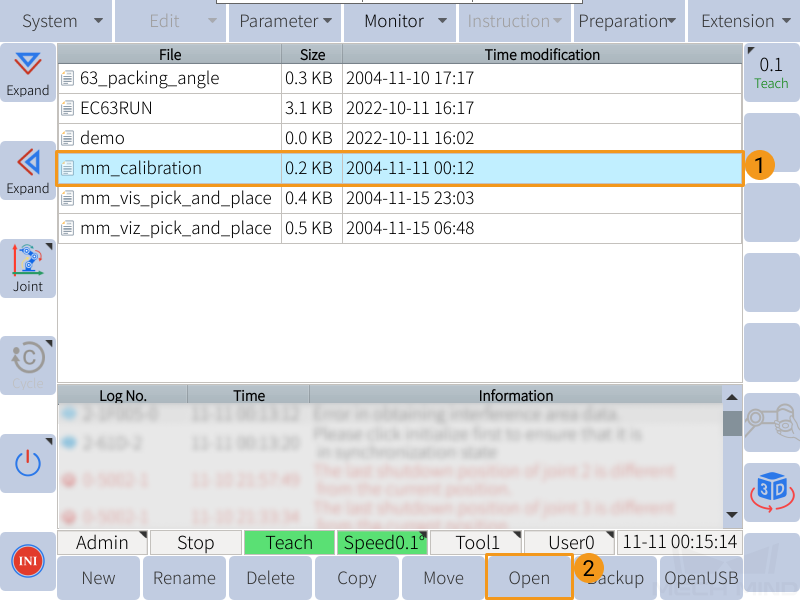Click the demo file icon

coord(67,138)
